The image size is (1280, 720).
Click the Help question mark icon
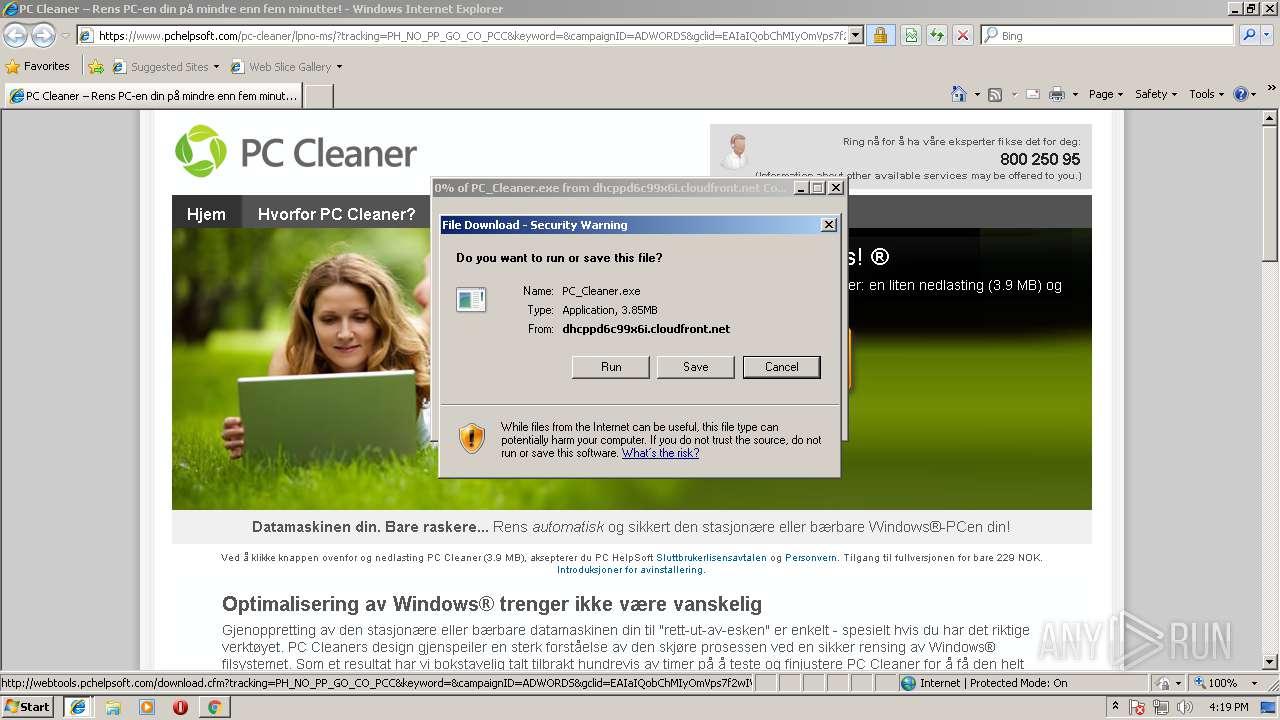tap(1241, 94)
